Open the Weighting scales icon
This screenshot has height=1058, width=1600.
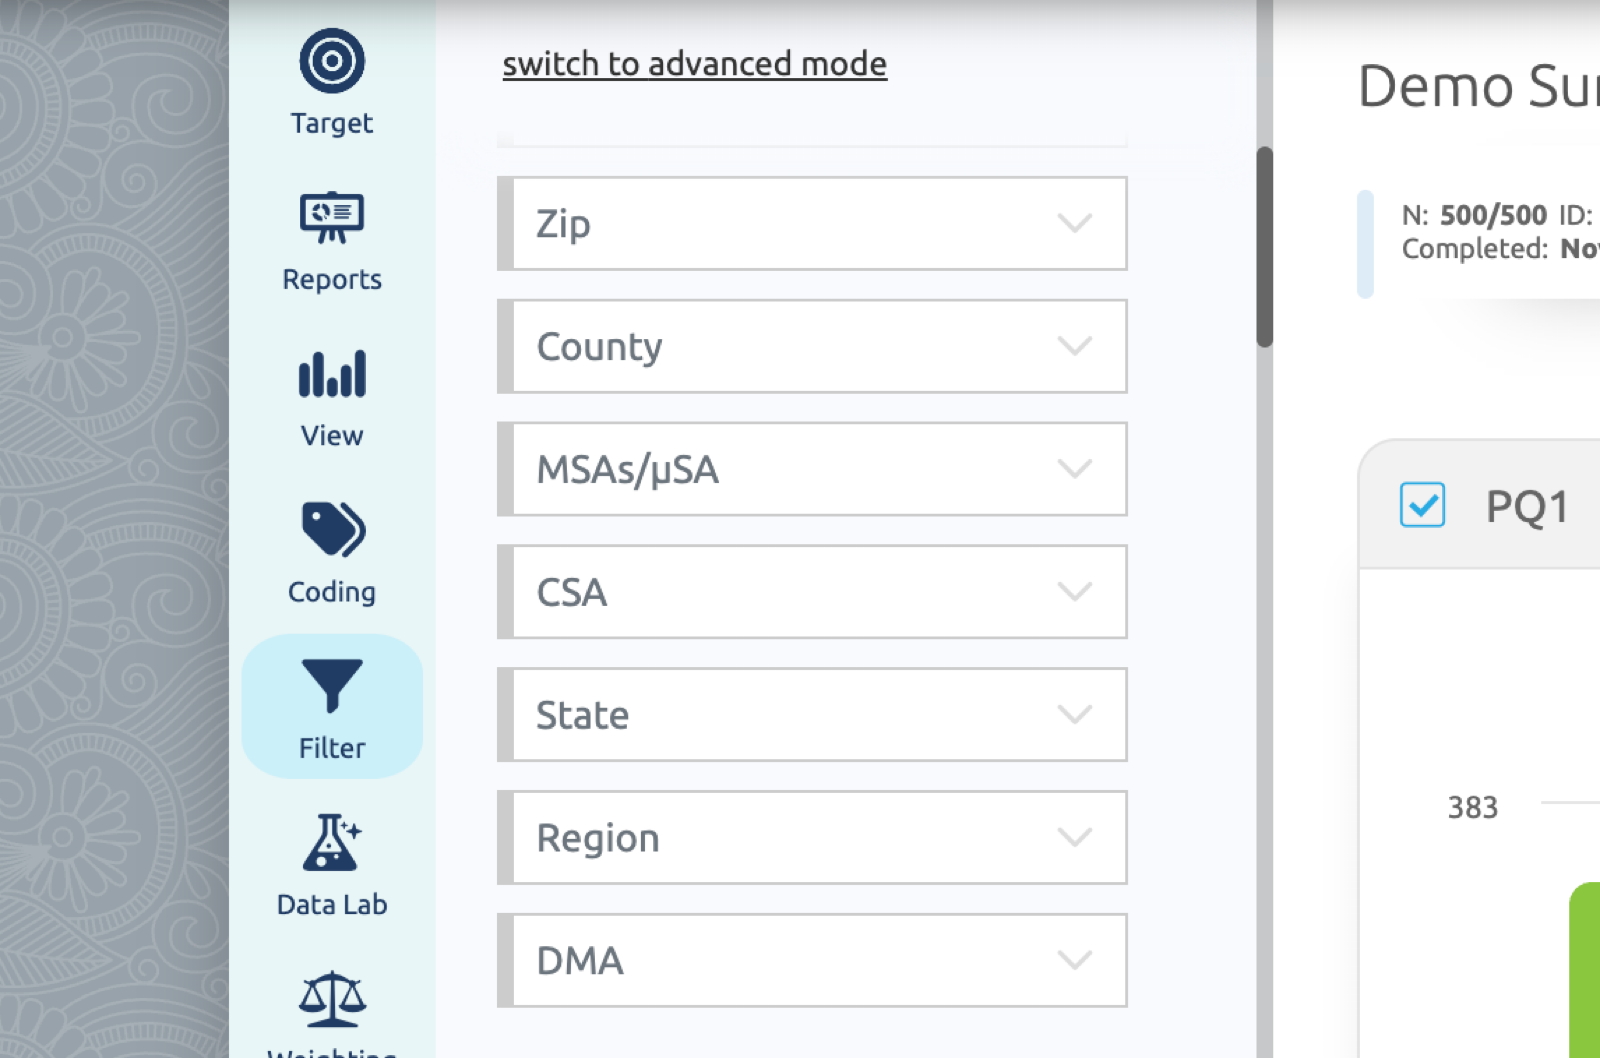tap(332, 999)
